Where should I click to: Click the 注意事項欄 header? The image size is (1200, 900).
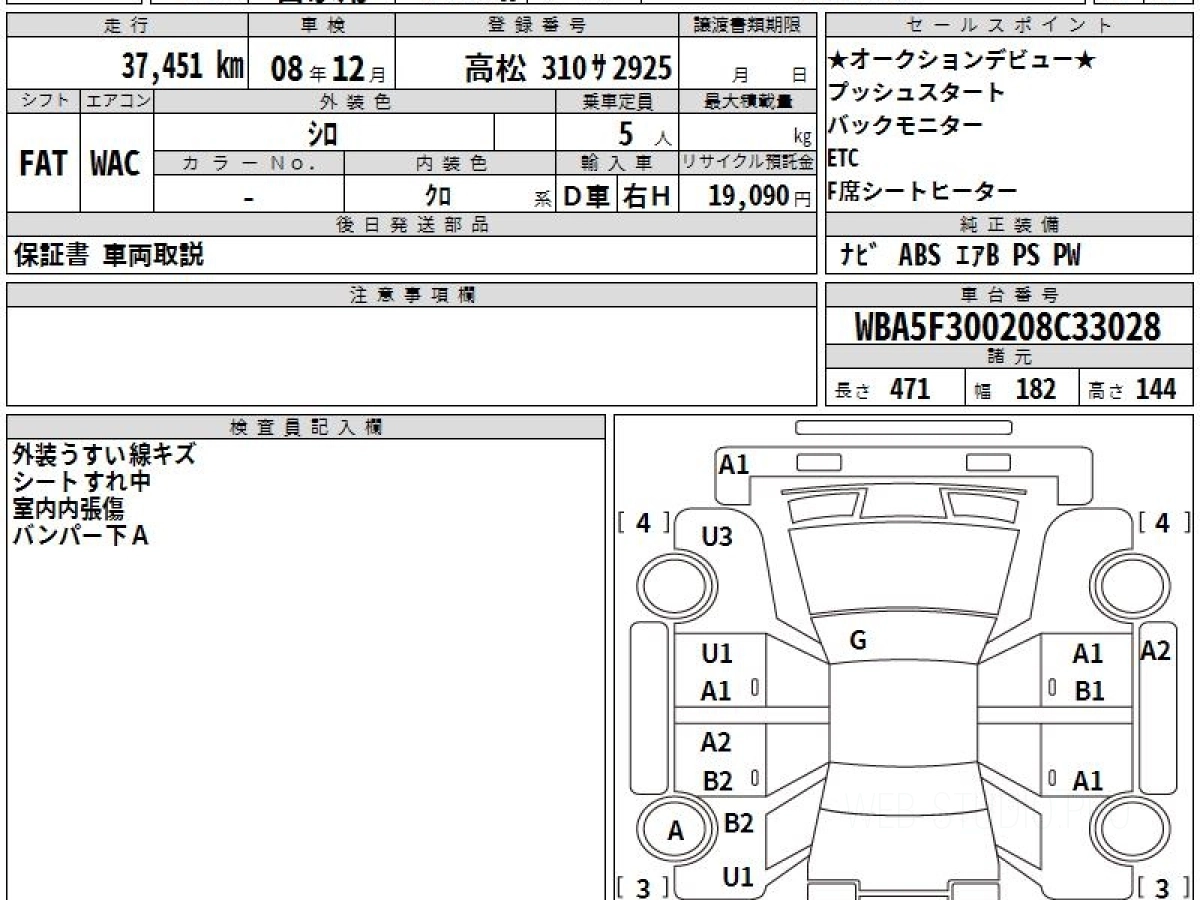coord(411,295)
